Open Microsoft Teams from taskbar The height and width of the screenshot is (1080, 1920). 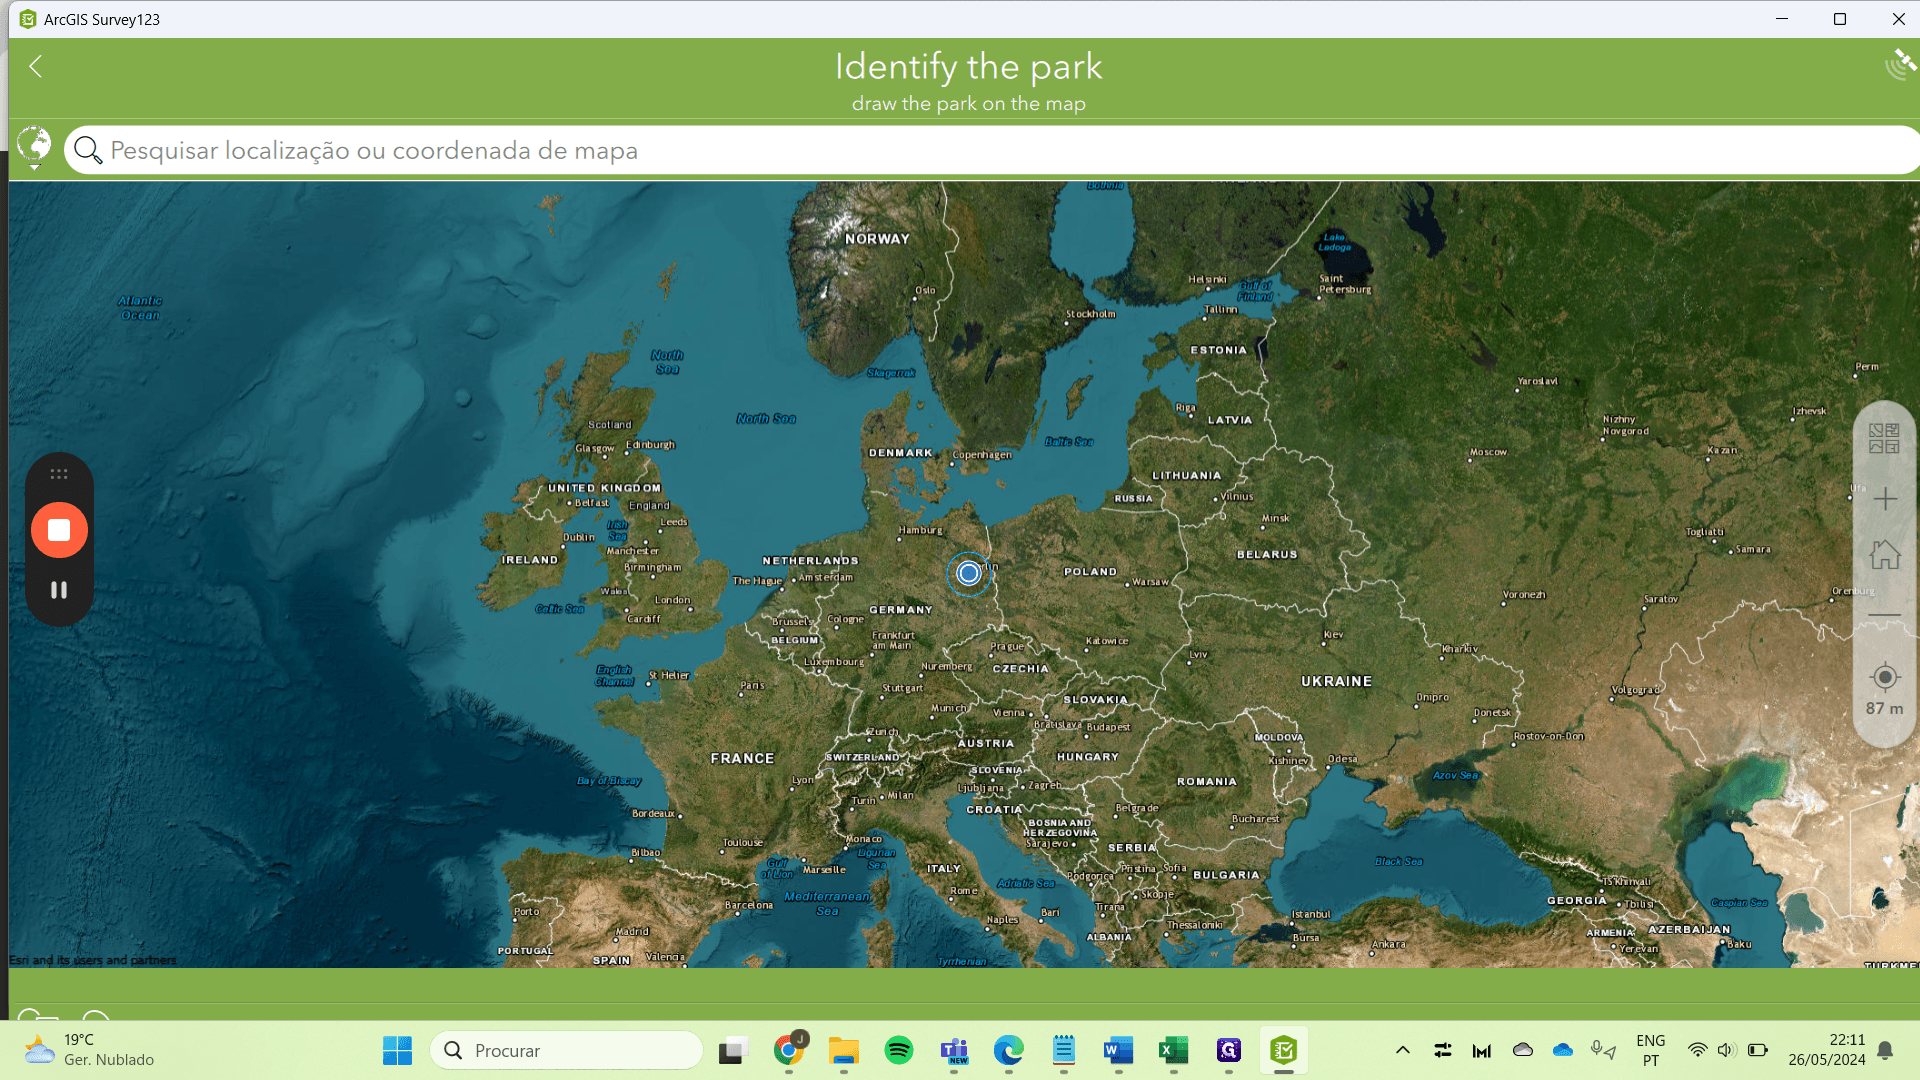pyautogui.click(x=954, y=1050)
